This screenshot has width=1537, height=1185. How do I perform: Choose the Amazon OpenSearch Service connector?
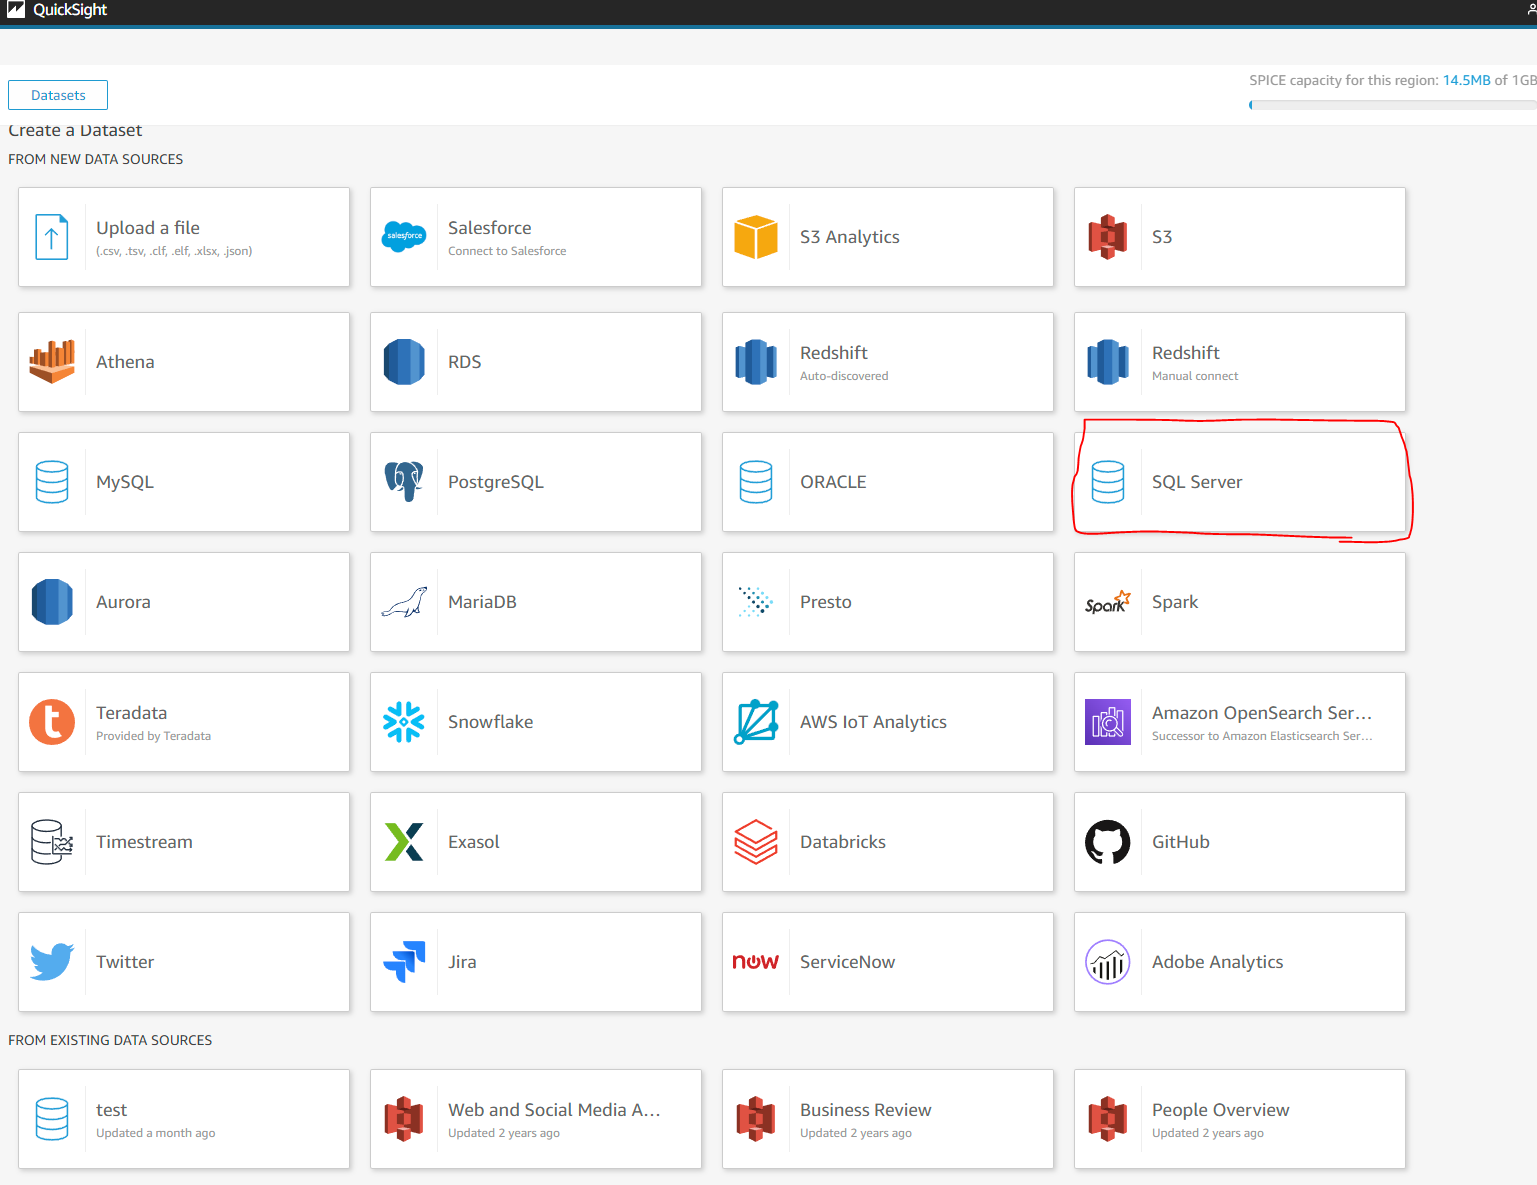1240,722
